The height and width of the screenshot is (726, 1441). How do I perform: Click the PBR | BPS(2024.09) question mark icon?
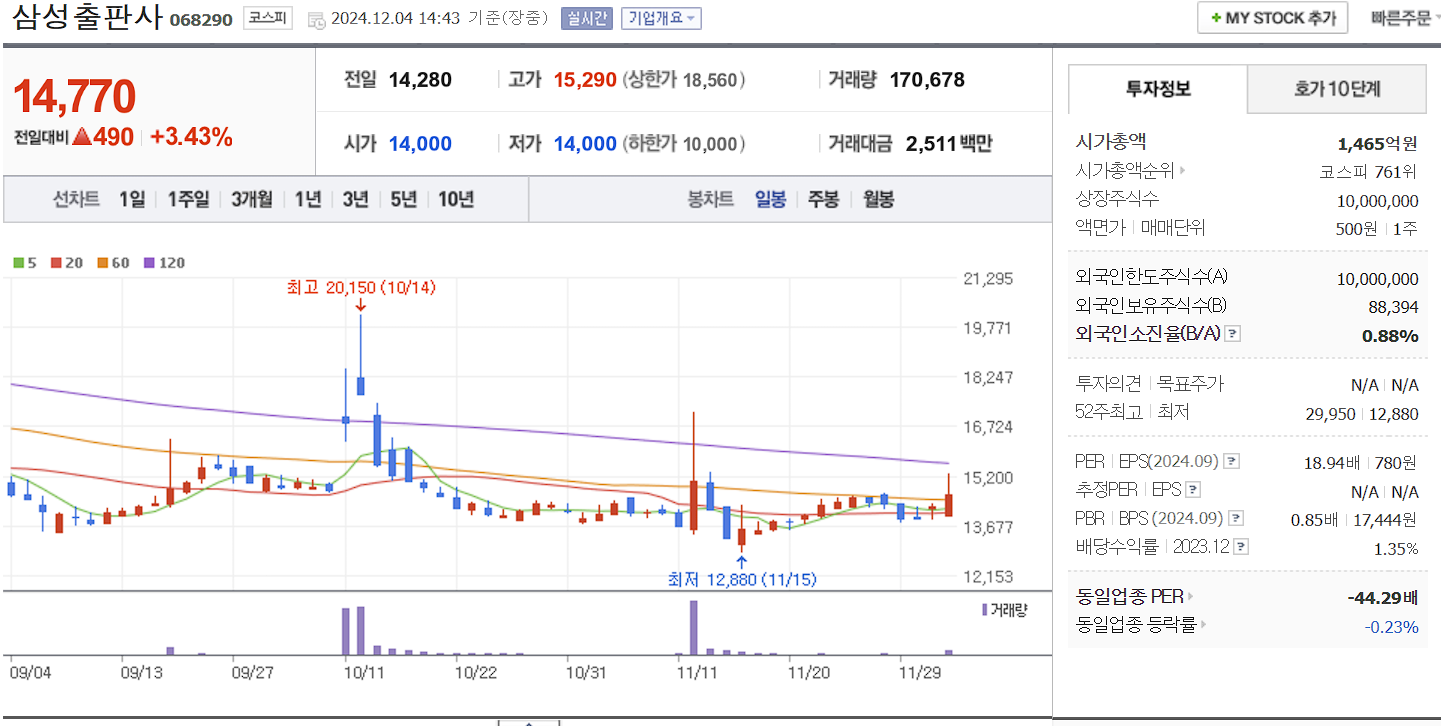[x=1235, y=518]
